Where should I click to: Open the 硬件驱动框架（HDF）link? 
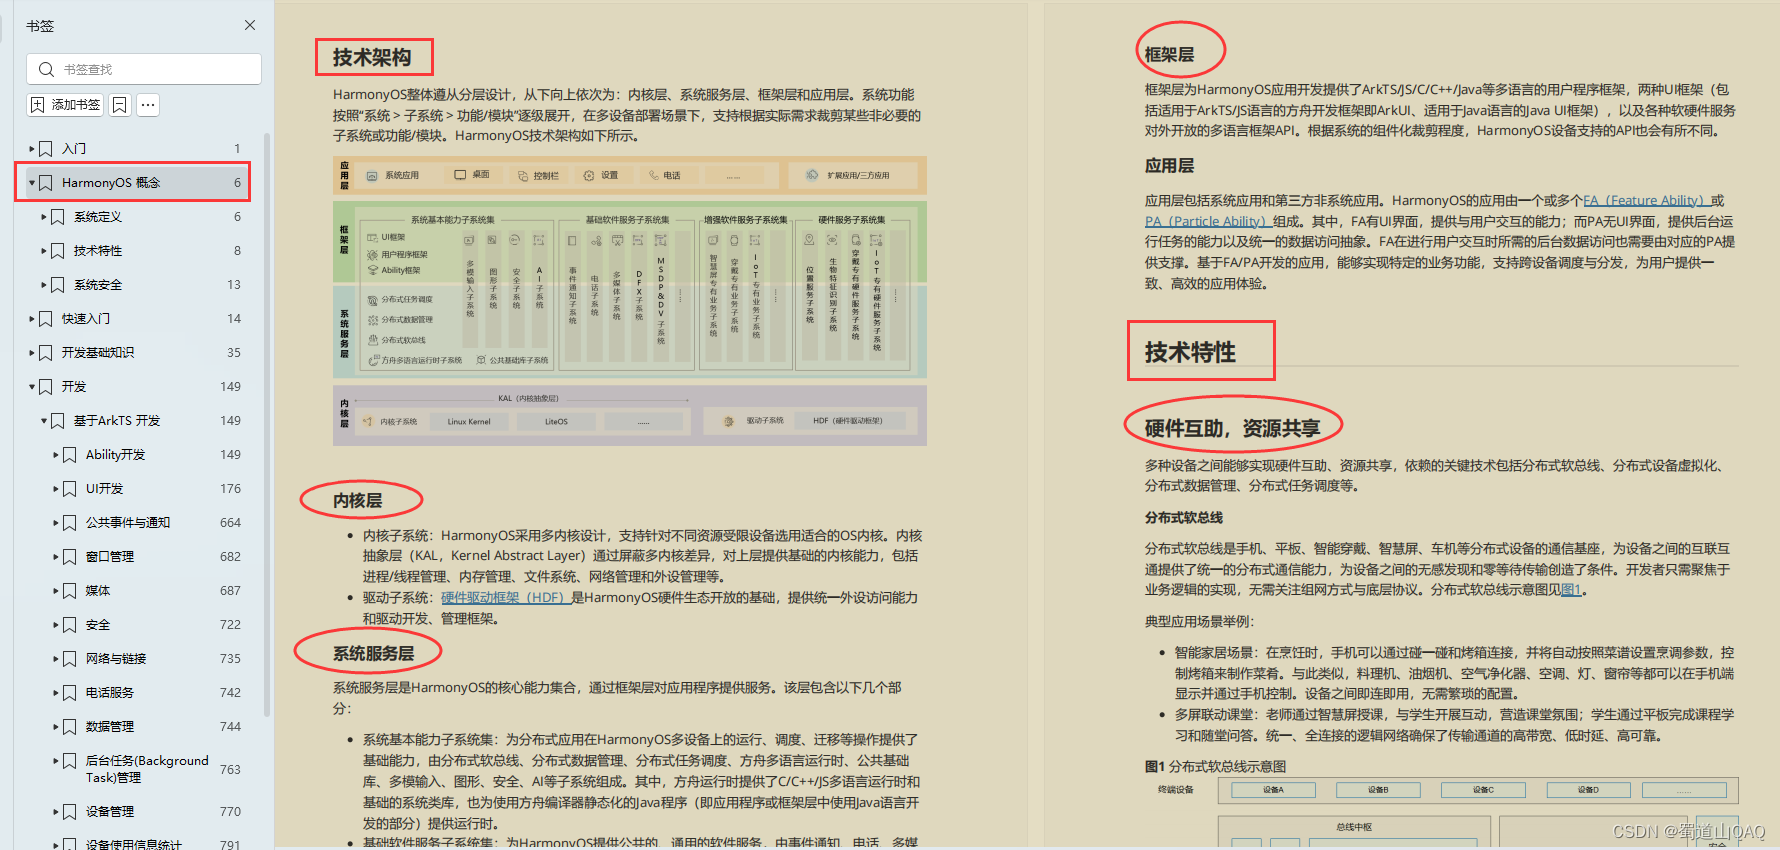pos(505,598)
